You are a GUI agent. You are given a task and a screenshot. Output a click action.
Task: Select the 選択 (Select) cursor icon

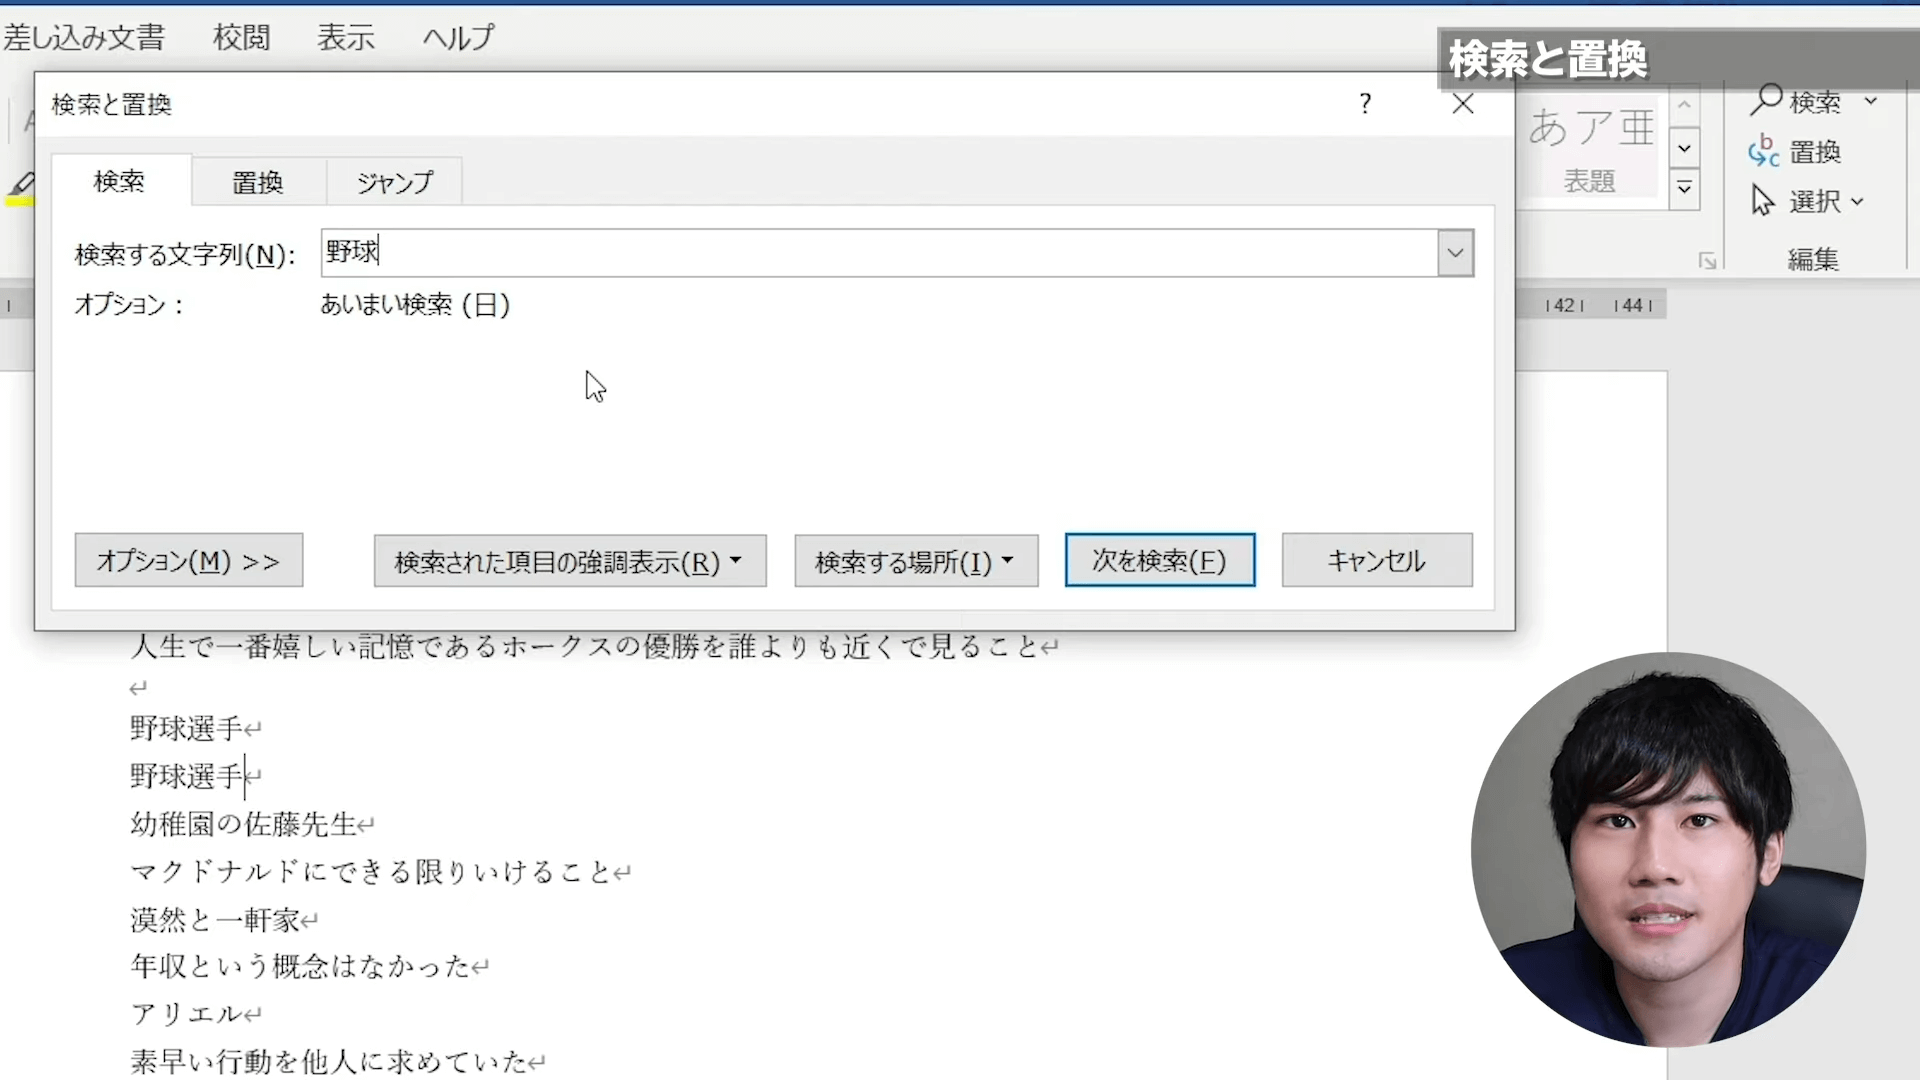click(1763, 200)
